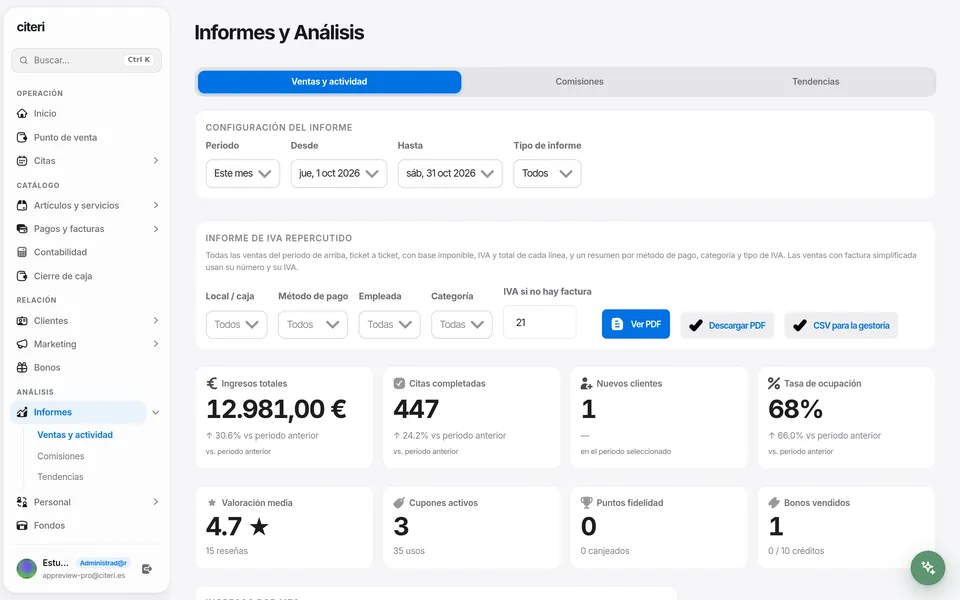
Task: Open the Desde date dropdown
Action: [x=339, y=173]
